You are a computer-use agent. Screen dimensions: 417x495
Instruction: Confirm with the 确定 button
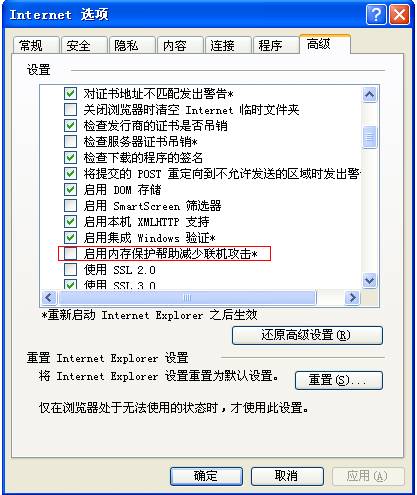click(206, 476)
